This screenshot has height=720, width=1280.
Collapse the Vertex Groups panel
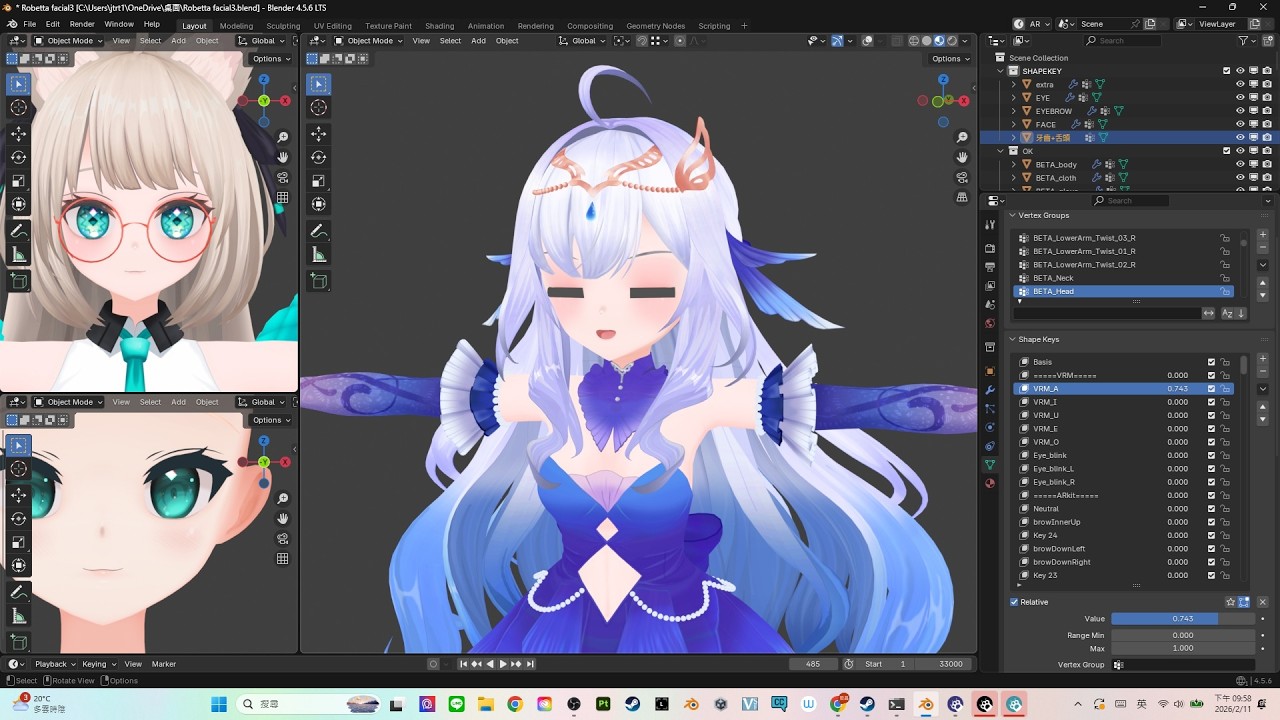(1011, 215)
